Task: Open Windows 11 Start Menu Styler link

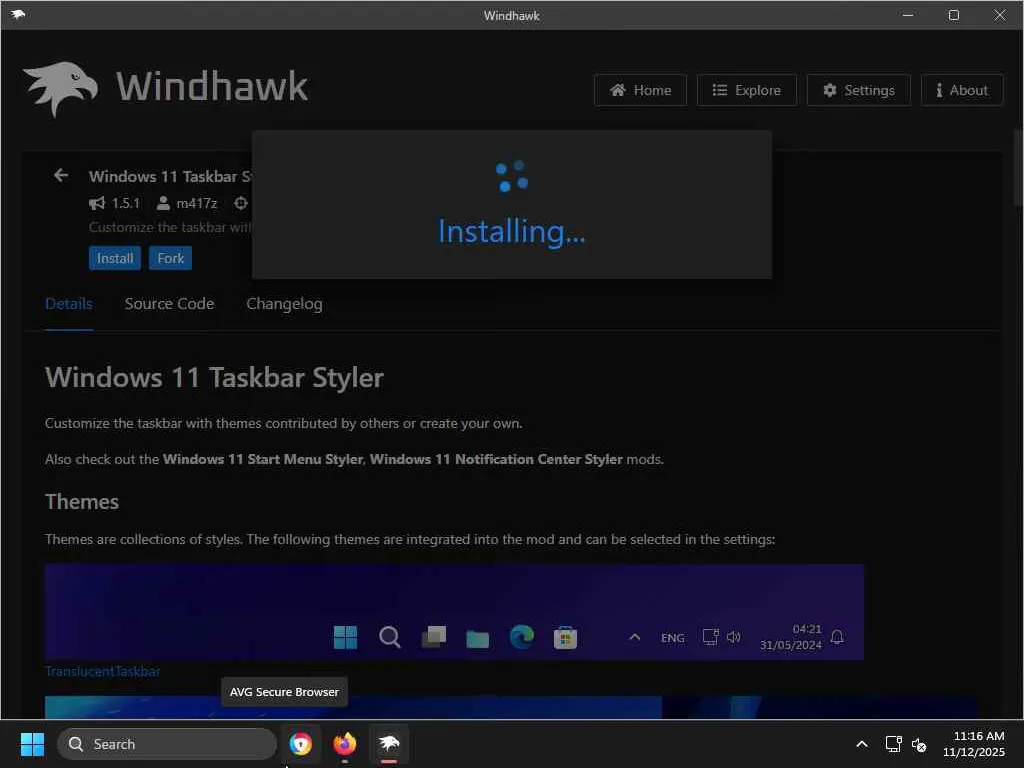Action: coord(263,459)
